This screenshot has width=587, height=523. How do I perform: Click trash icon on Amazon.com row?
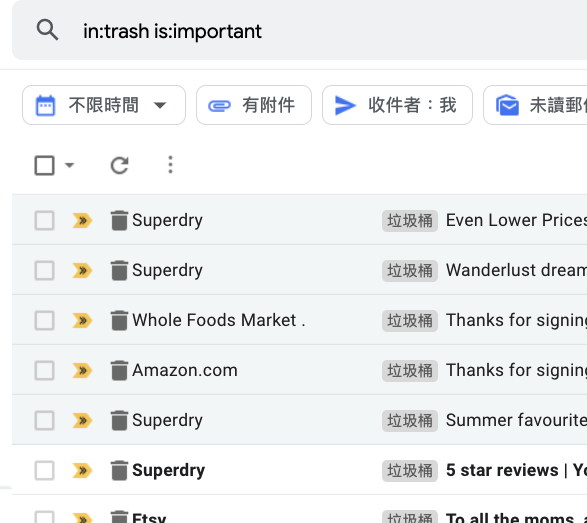tap(119, 371)
